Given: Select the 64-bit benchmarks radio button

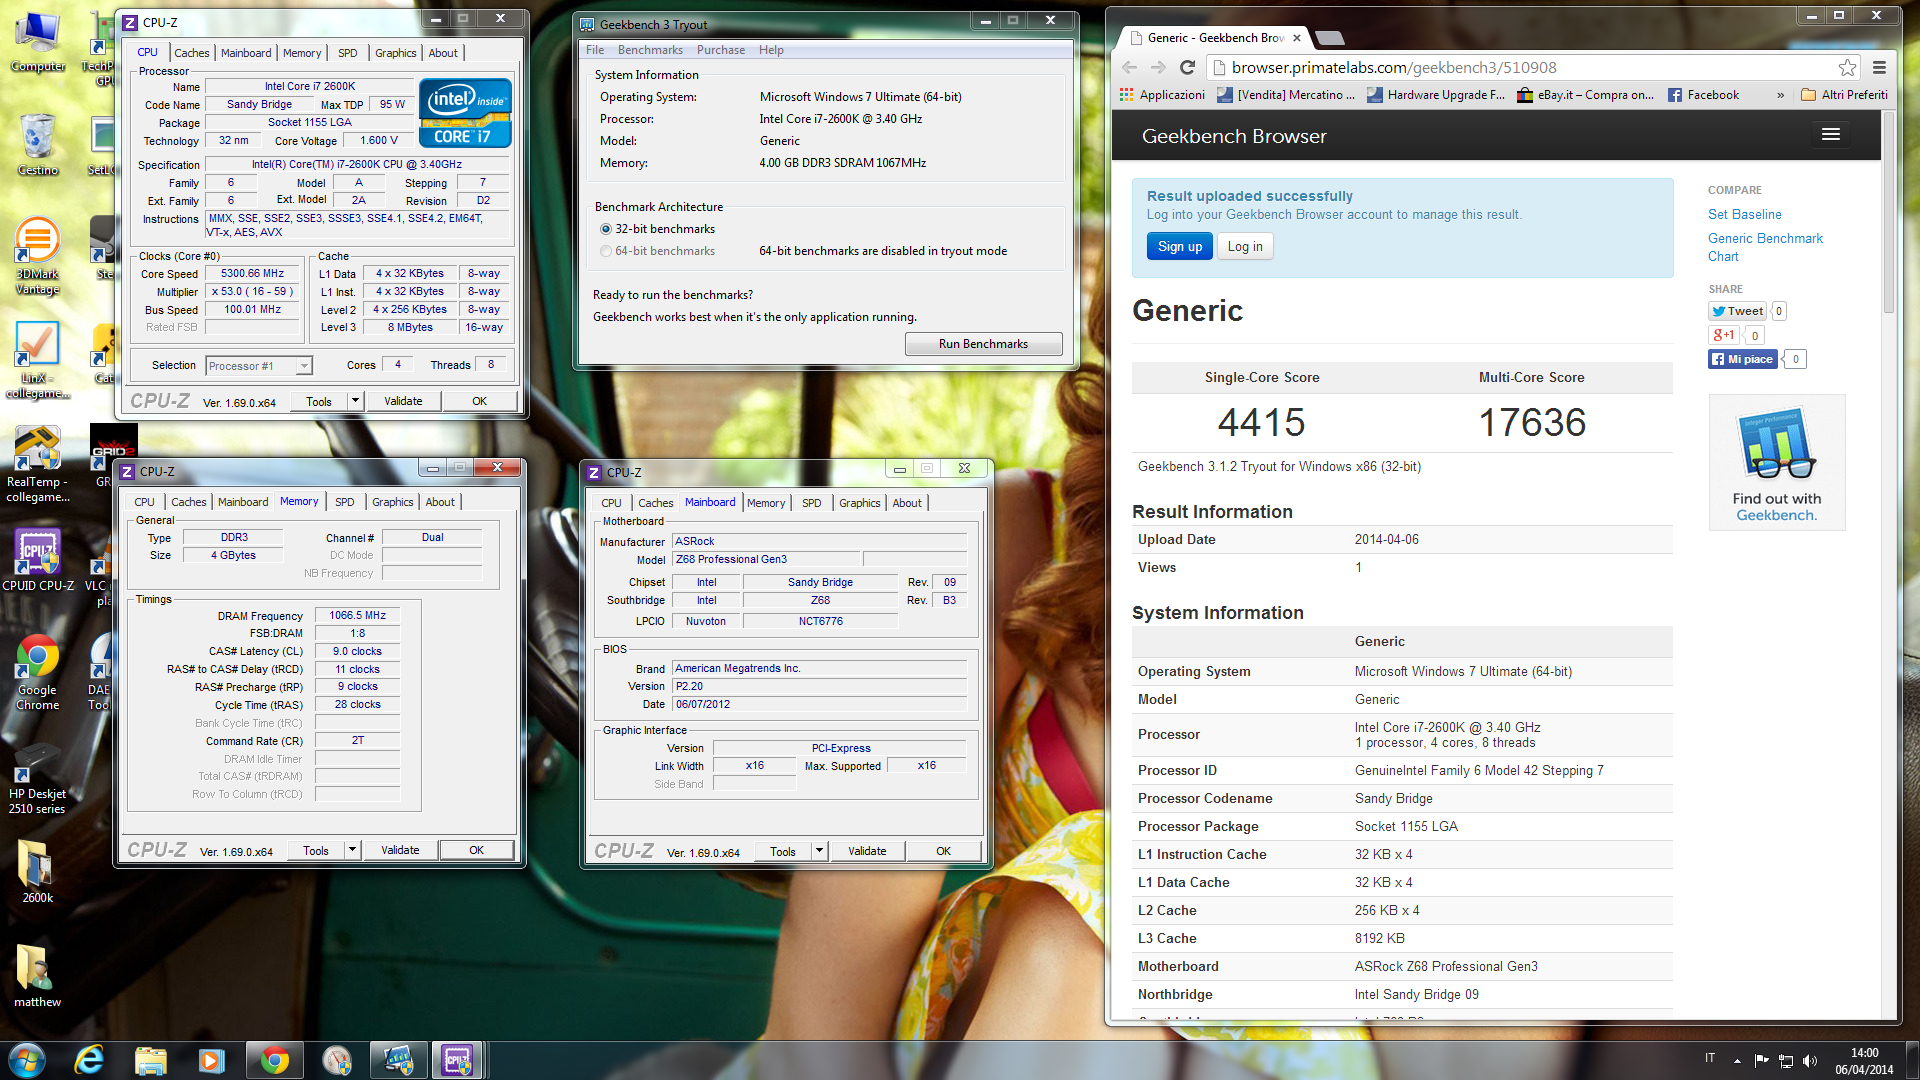Looking at the screenshot, I should click(606, 251).
